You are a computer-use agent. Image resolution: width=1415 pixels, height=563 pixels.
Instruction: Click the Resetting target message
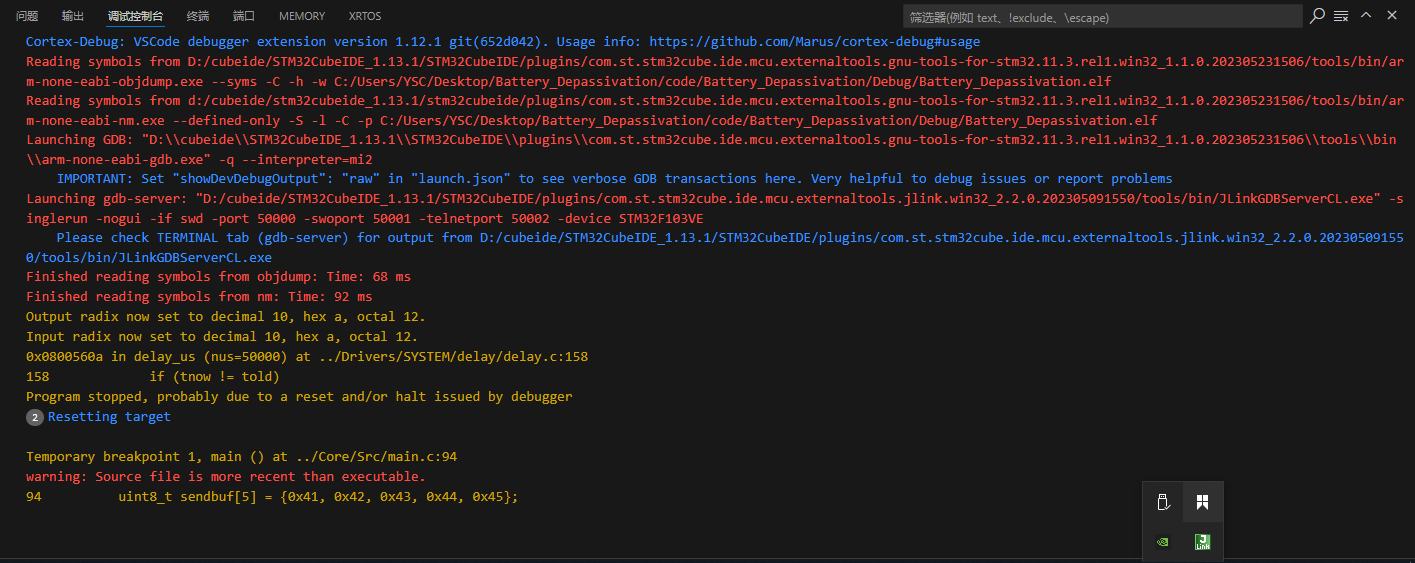[109, 417]
